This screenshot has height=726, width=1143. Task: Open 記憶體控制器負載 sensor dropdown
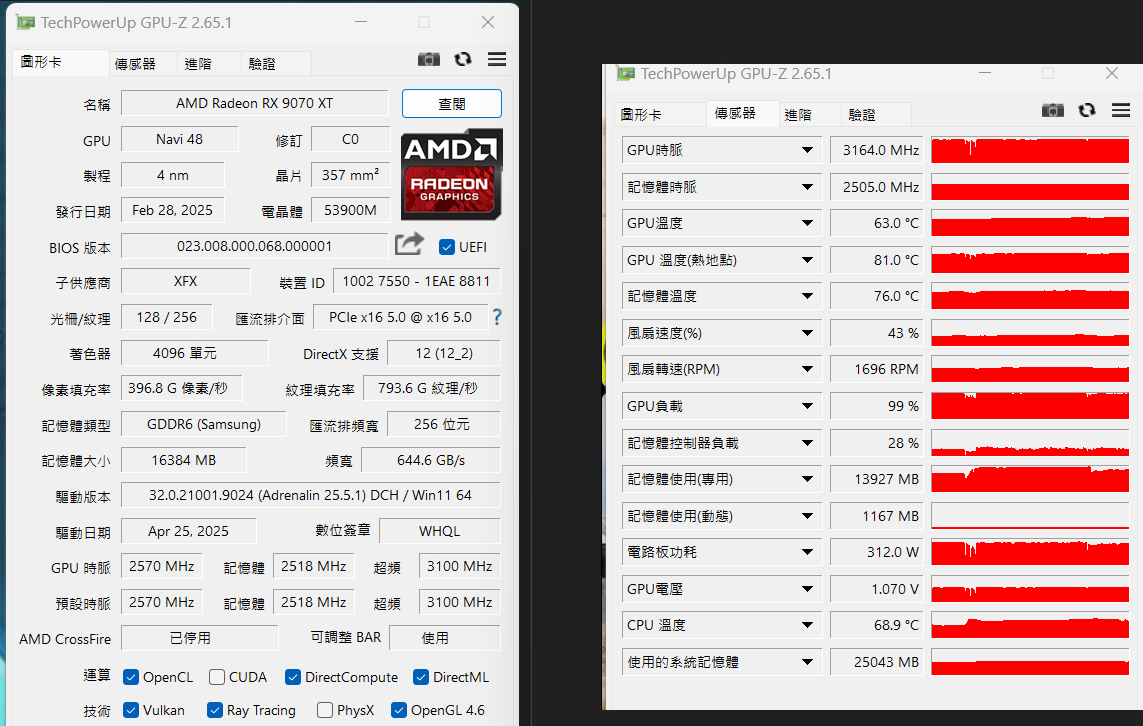(807, 442)
